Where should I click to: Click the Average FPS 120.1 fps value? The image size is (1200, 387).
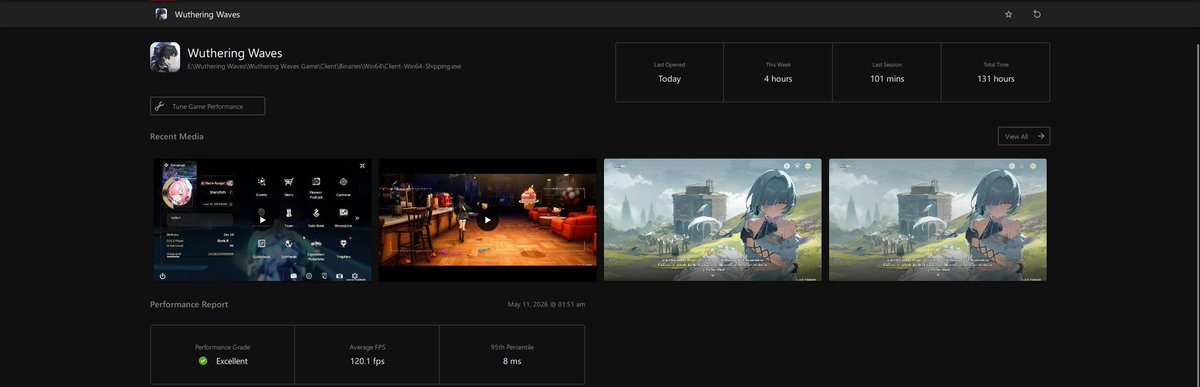367,361
